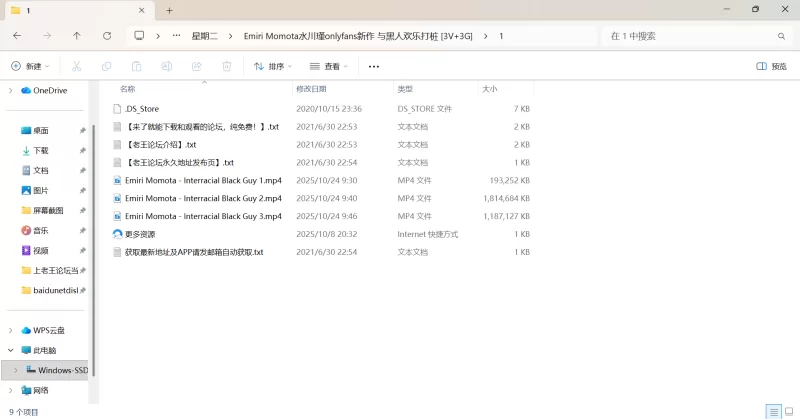Open the three-dot See more menu
Image resolution: width=800 pixels, height=419 pixels.
pos(374,66)
